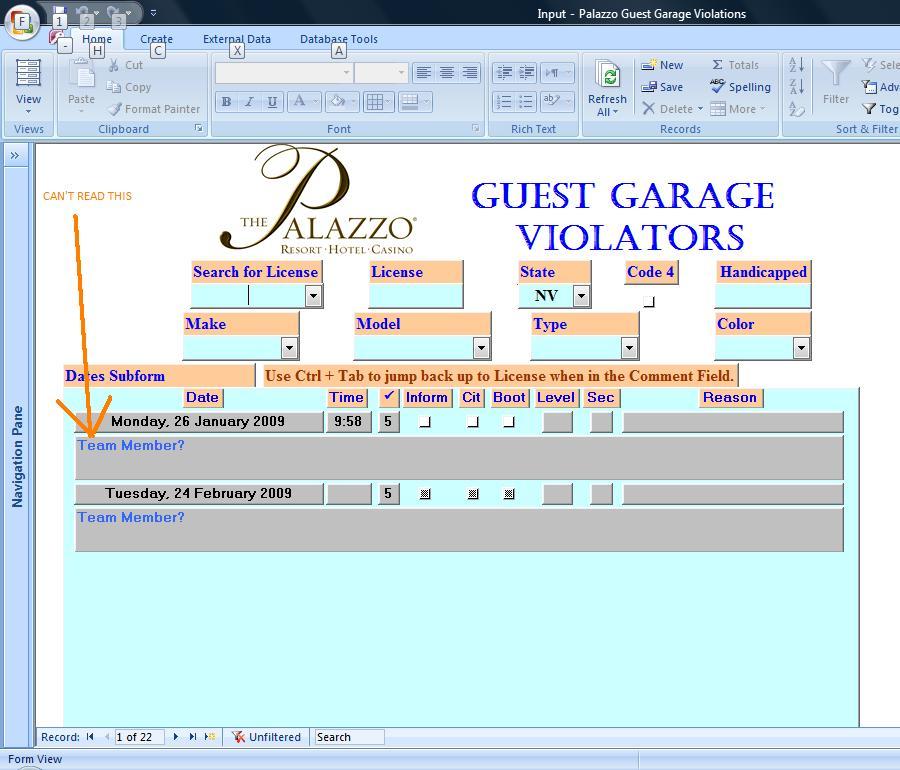Switch to the Home tab
The height and width of the screenshot is (770, 900).
(97, 39)
